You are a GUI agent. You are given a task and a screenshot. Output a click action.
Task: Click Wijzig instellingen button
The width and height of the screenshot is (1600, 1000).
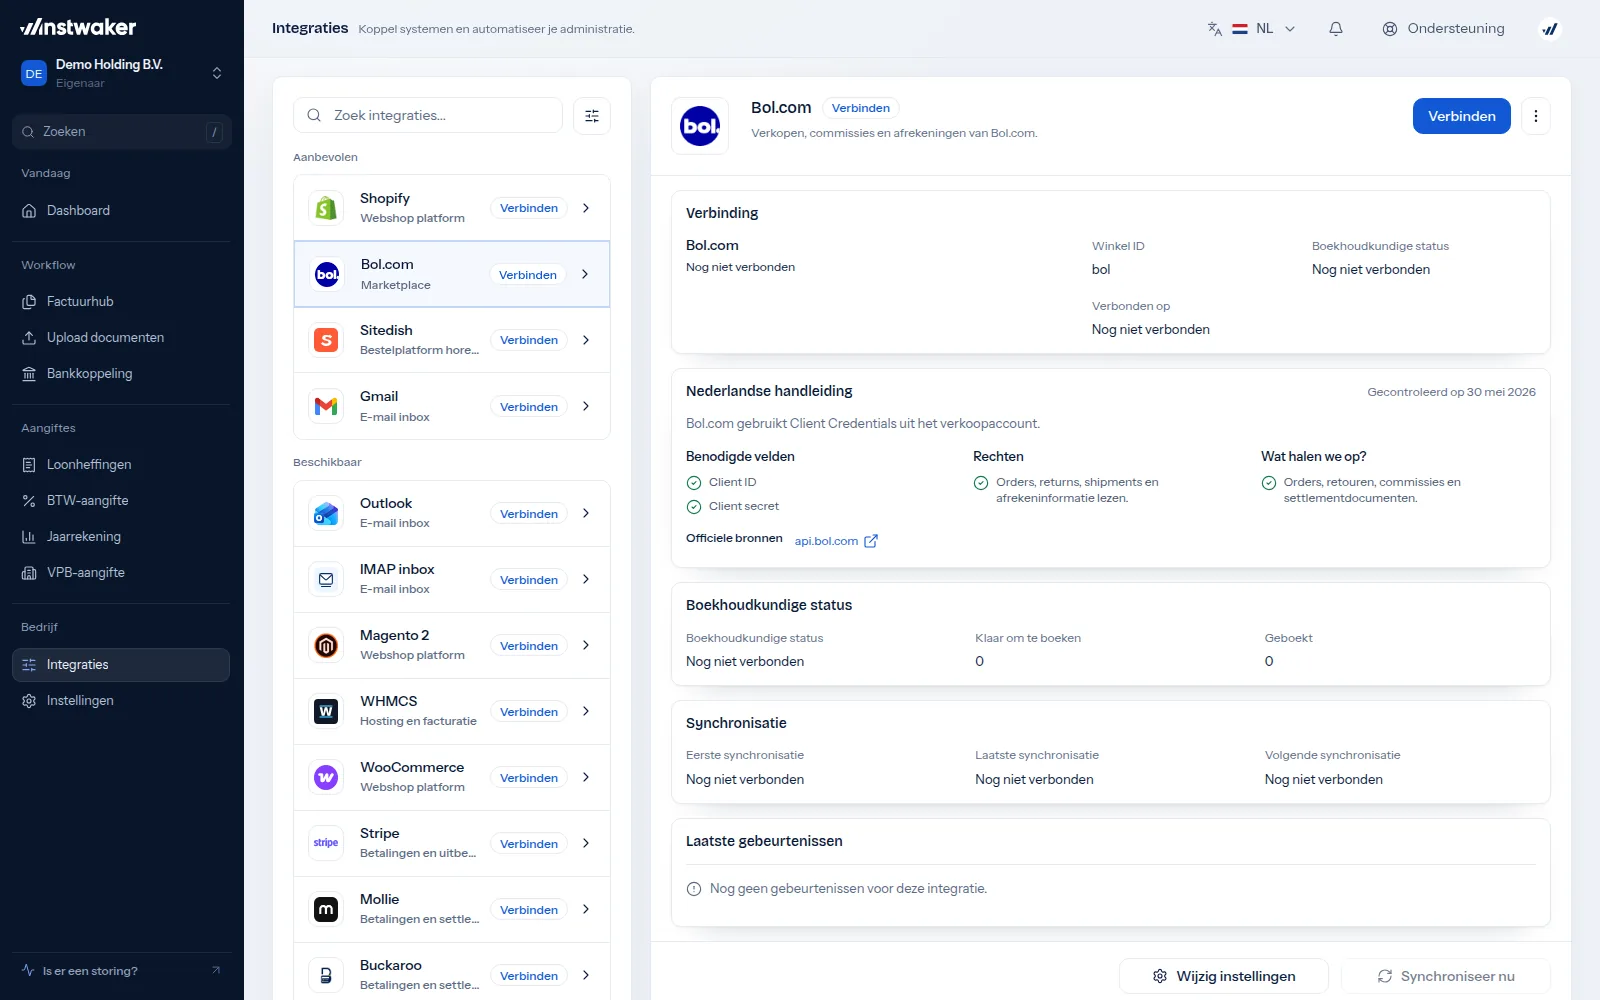click(x=1224, y=976)
